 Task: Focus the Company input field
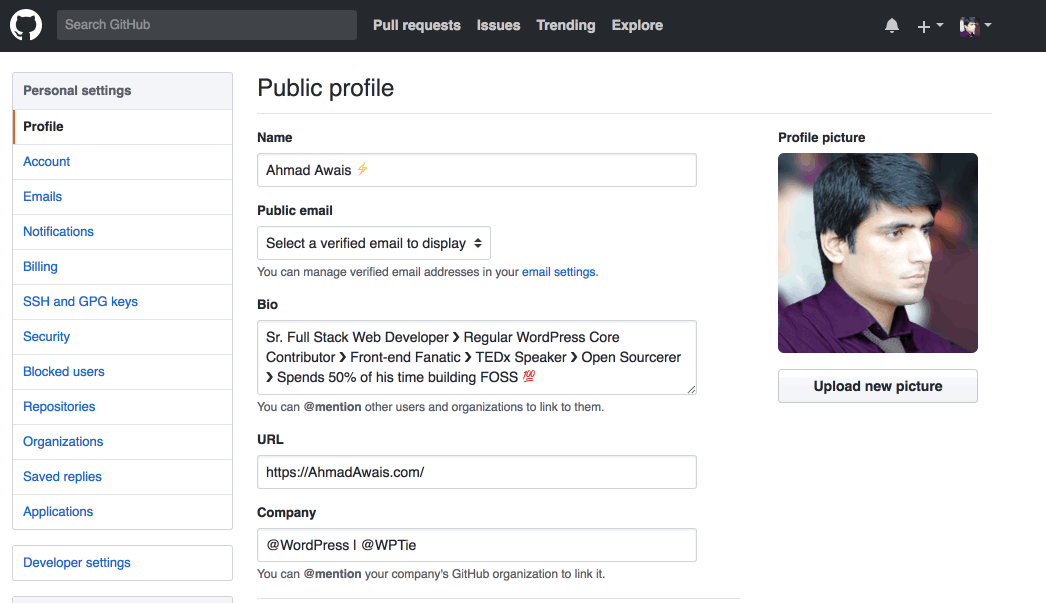pyautogui.click(x=476, y=545)
